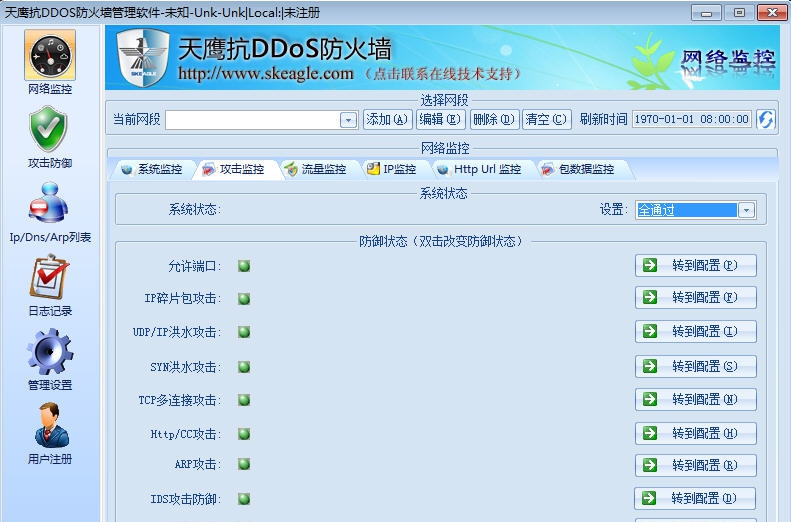Toggle the 允许端口 green status light
This screenshot has height=522, width=791.
(244, 266)
